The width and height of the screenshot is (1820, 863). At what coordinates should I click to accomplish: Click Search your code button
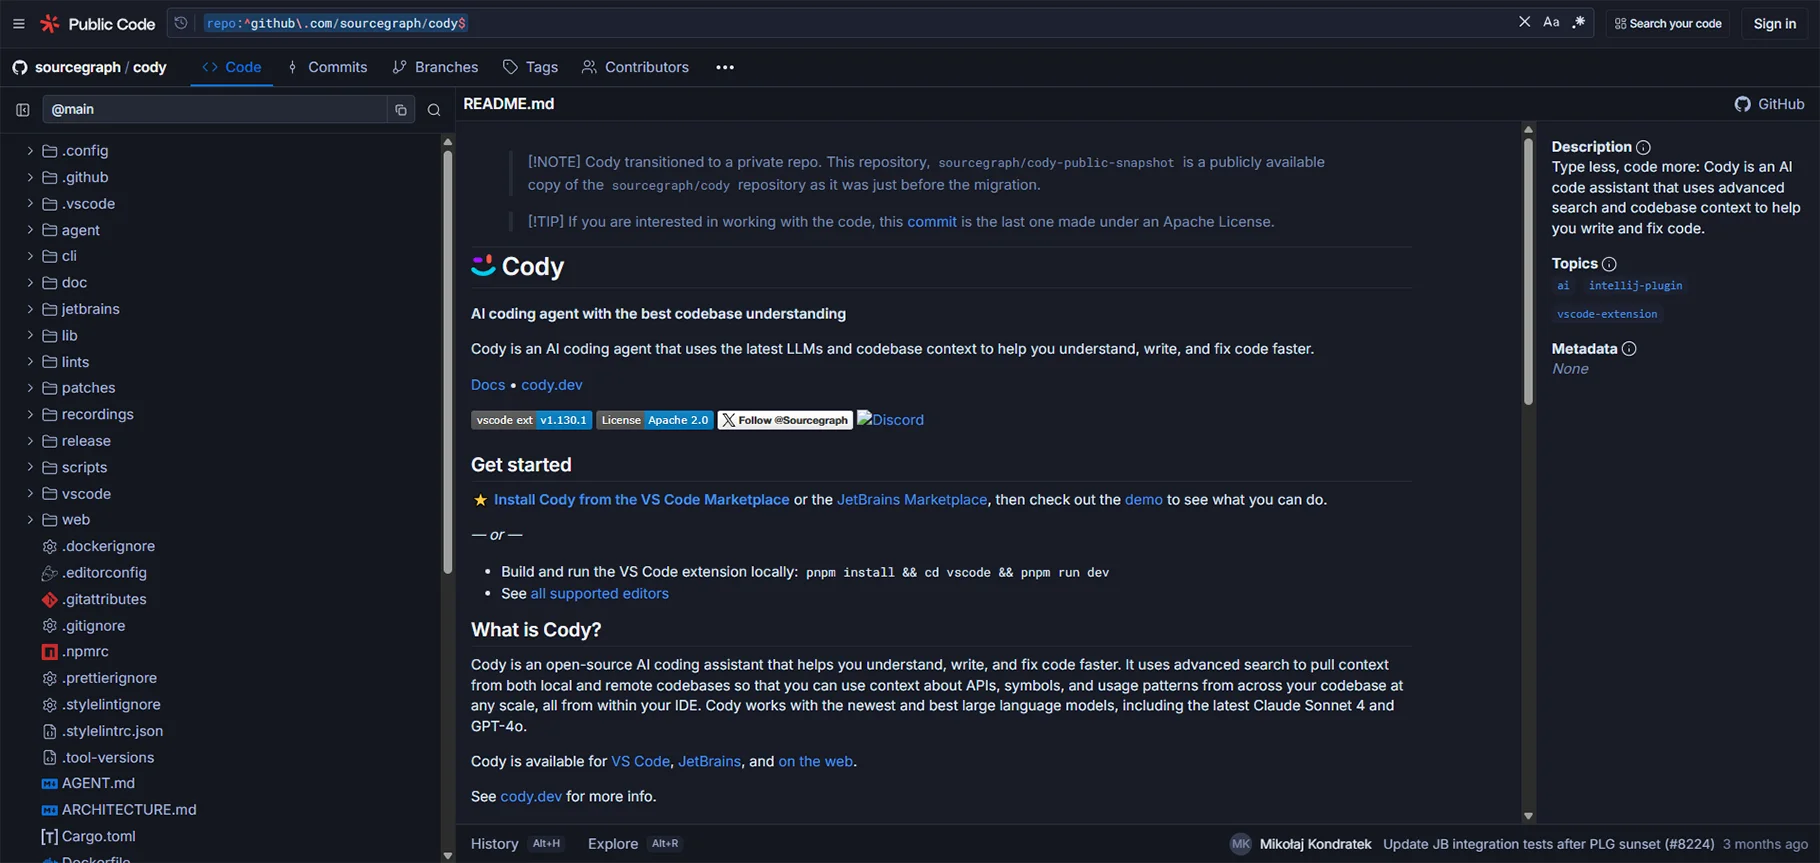[1668, 23]
